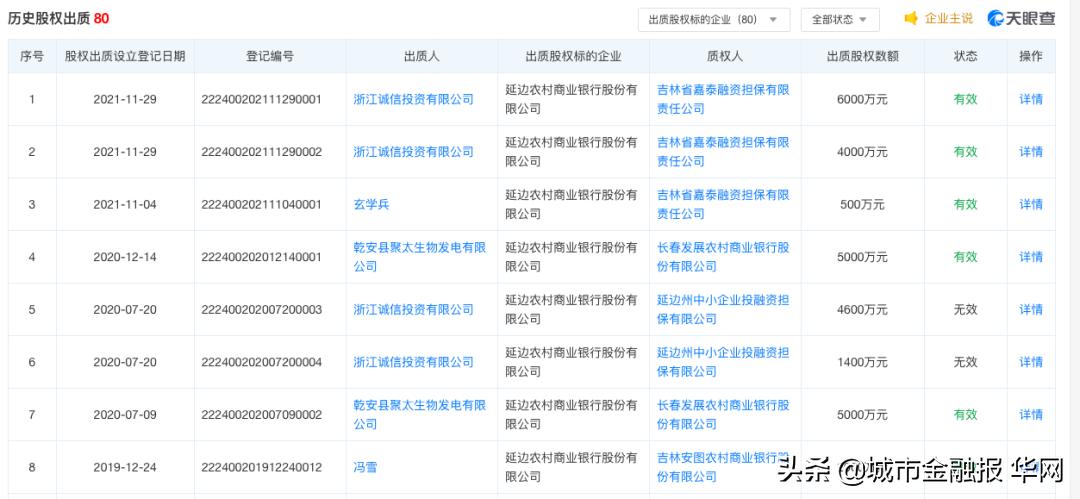Click the amount 500万元
This screenshot has height=499, width=1080.
coord(862,204)
